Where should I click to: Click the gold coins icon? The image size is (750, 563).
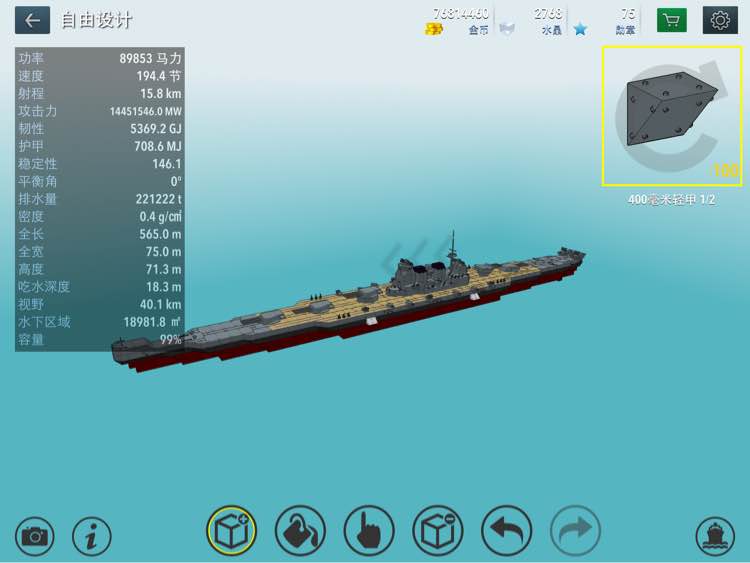[x=434, y=30]
